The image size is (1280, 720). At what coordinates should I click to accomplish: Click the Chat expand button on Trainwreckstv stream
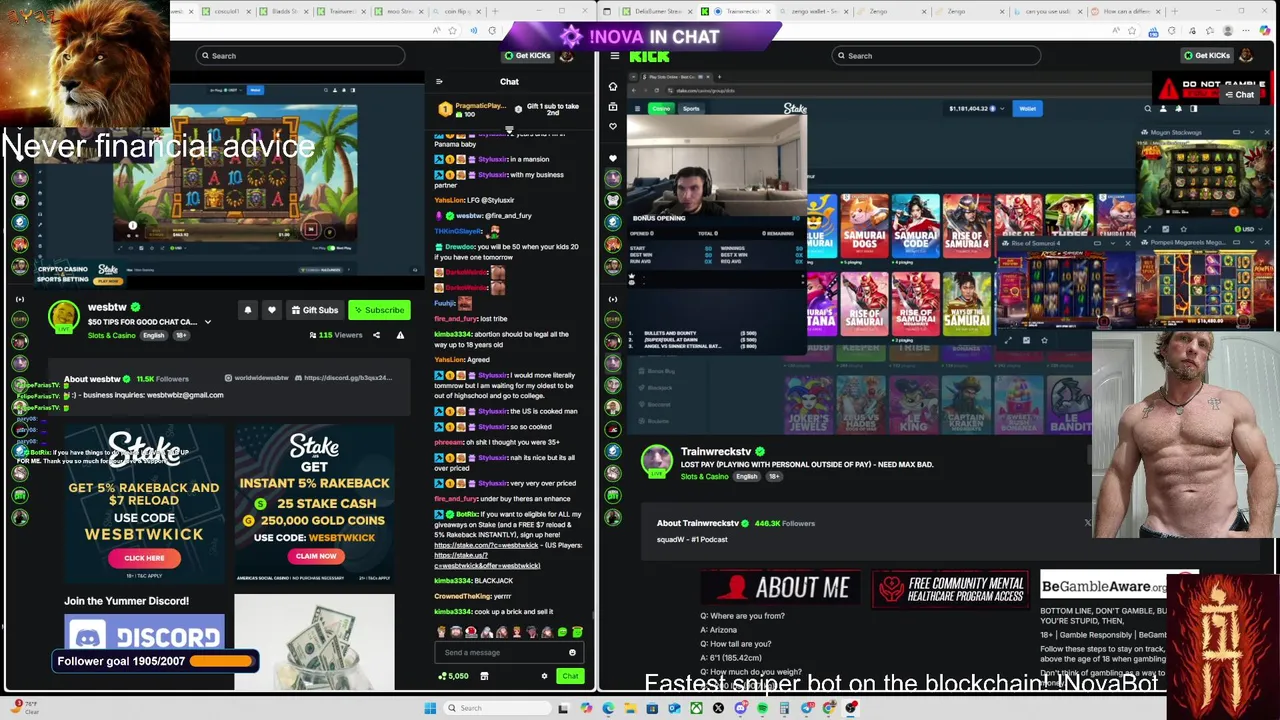[1240, 95]
